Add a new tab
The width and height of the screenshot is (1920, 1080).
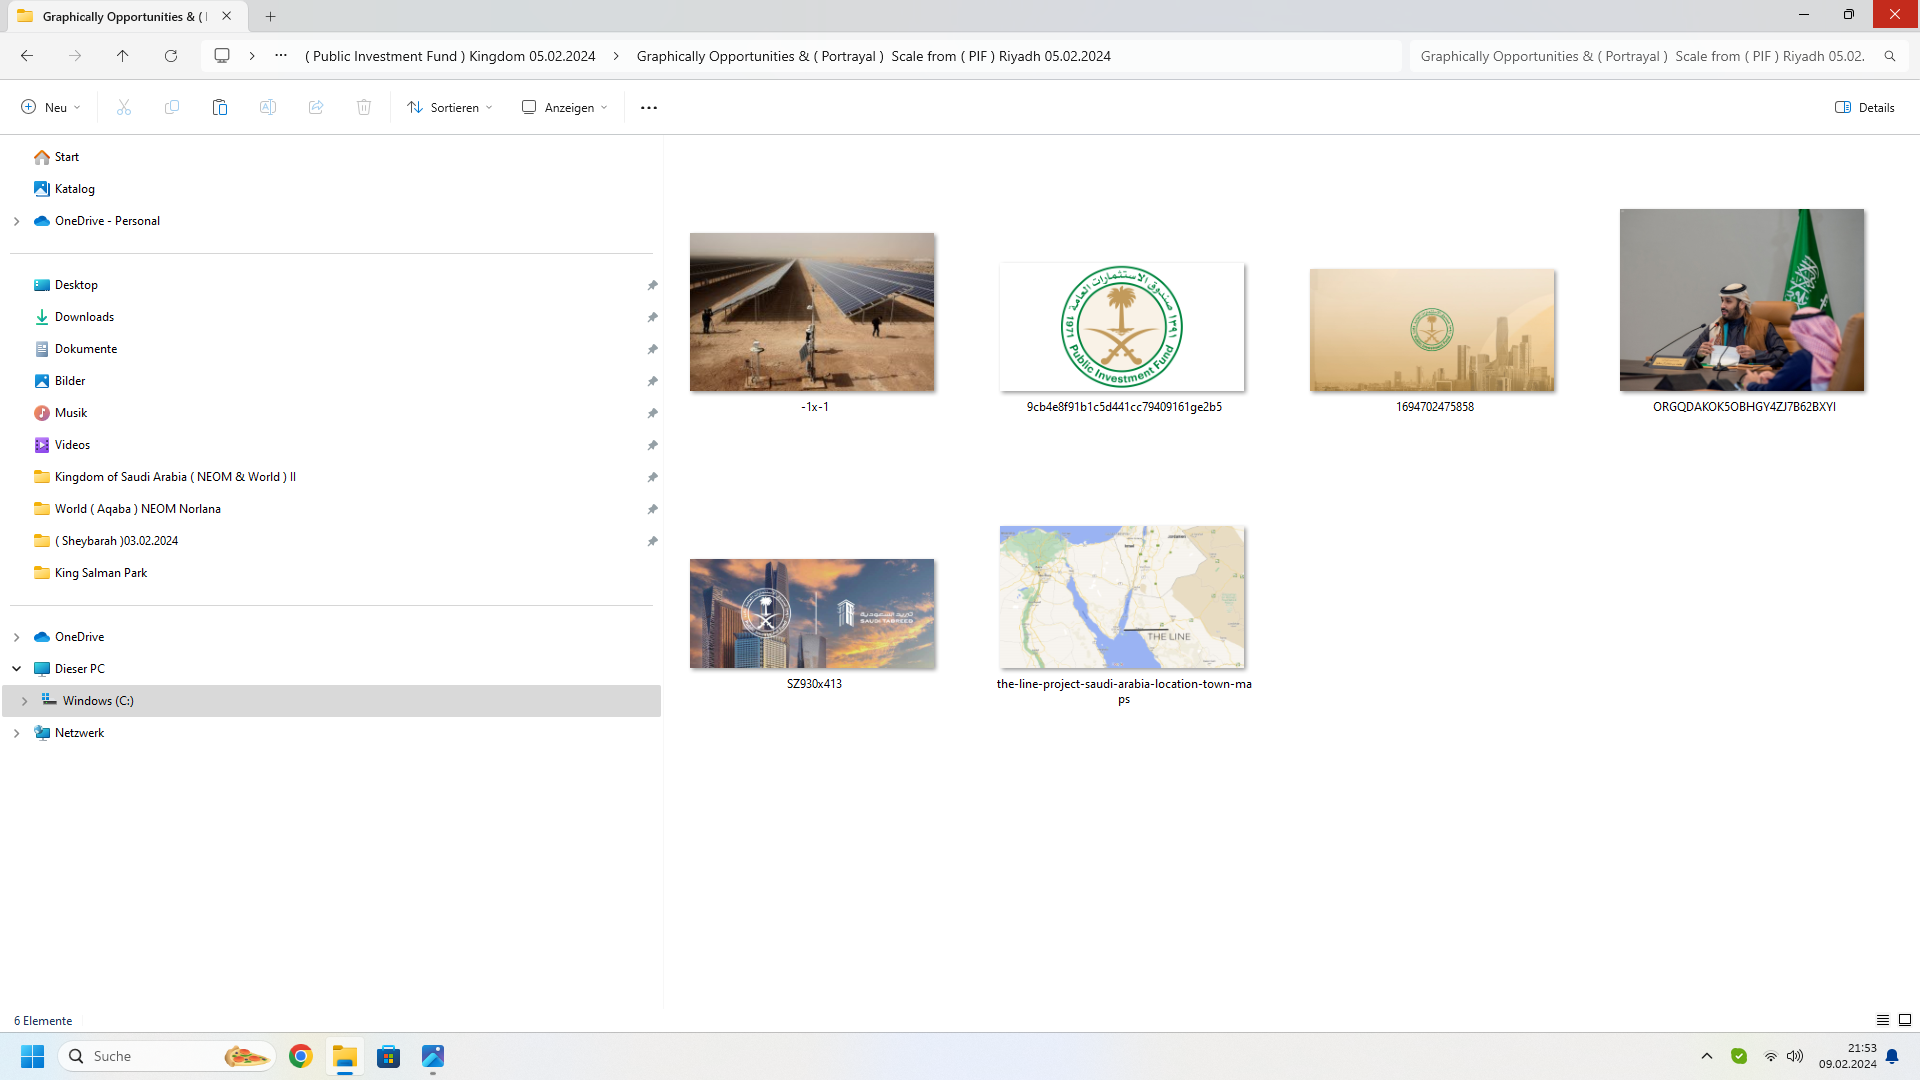coord(270,16)
